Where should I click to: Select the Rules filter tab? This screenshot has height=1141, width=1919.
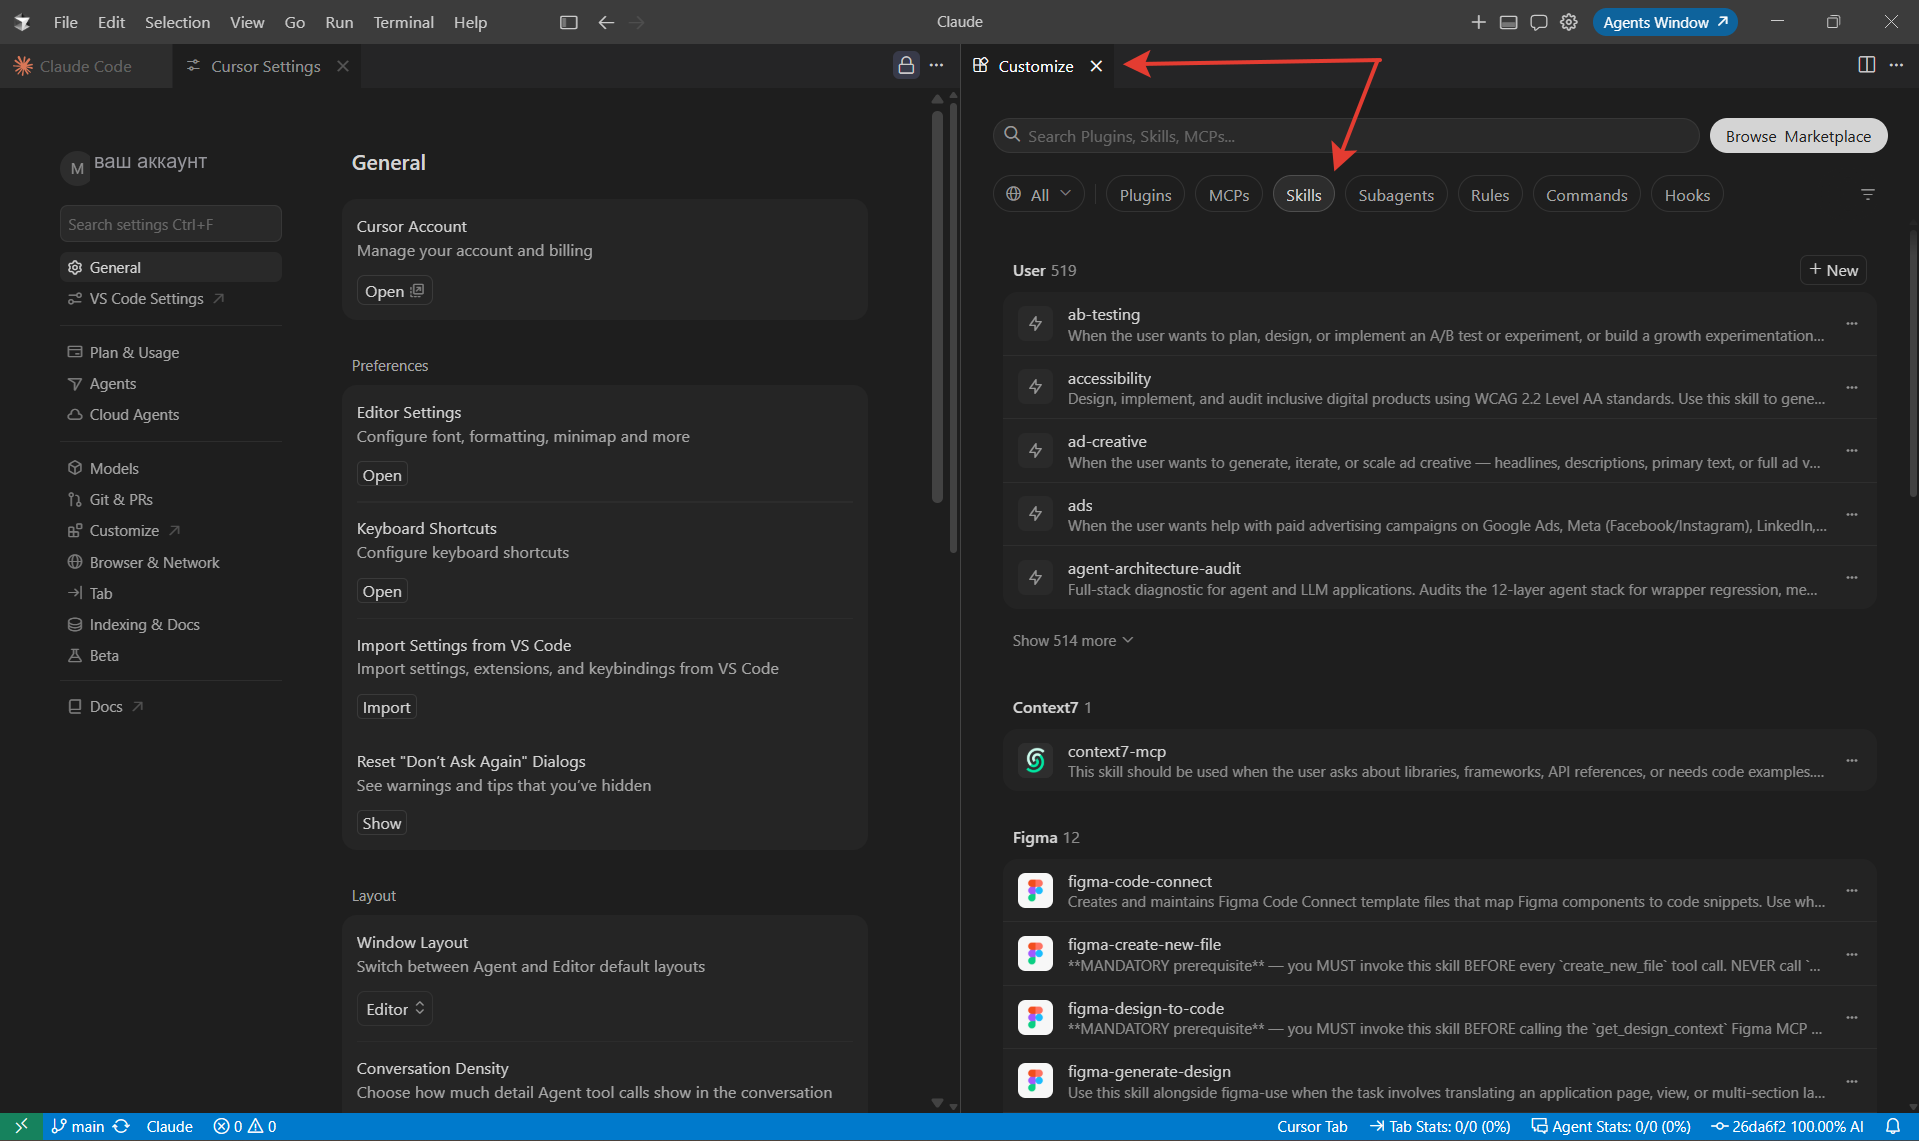click(1490, 195)
